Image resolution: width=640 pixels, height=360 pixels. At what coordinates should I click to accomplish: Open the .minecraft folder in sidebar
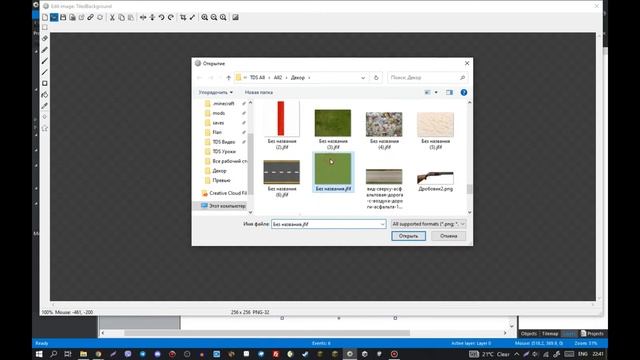223,104
